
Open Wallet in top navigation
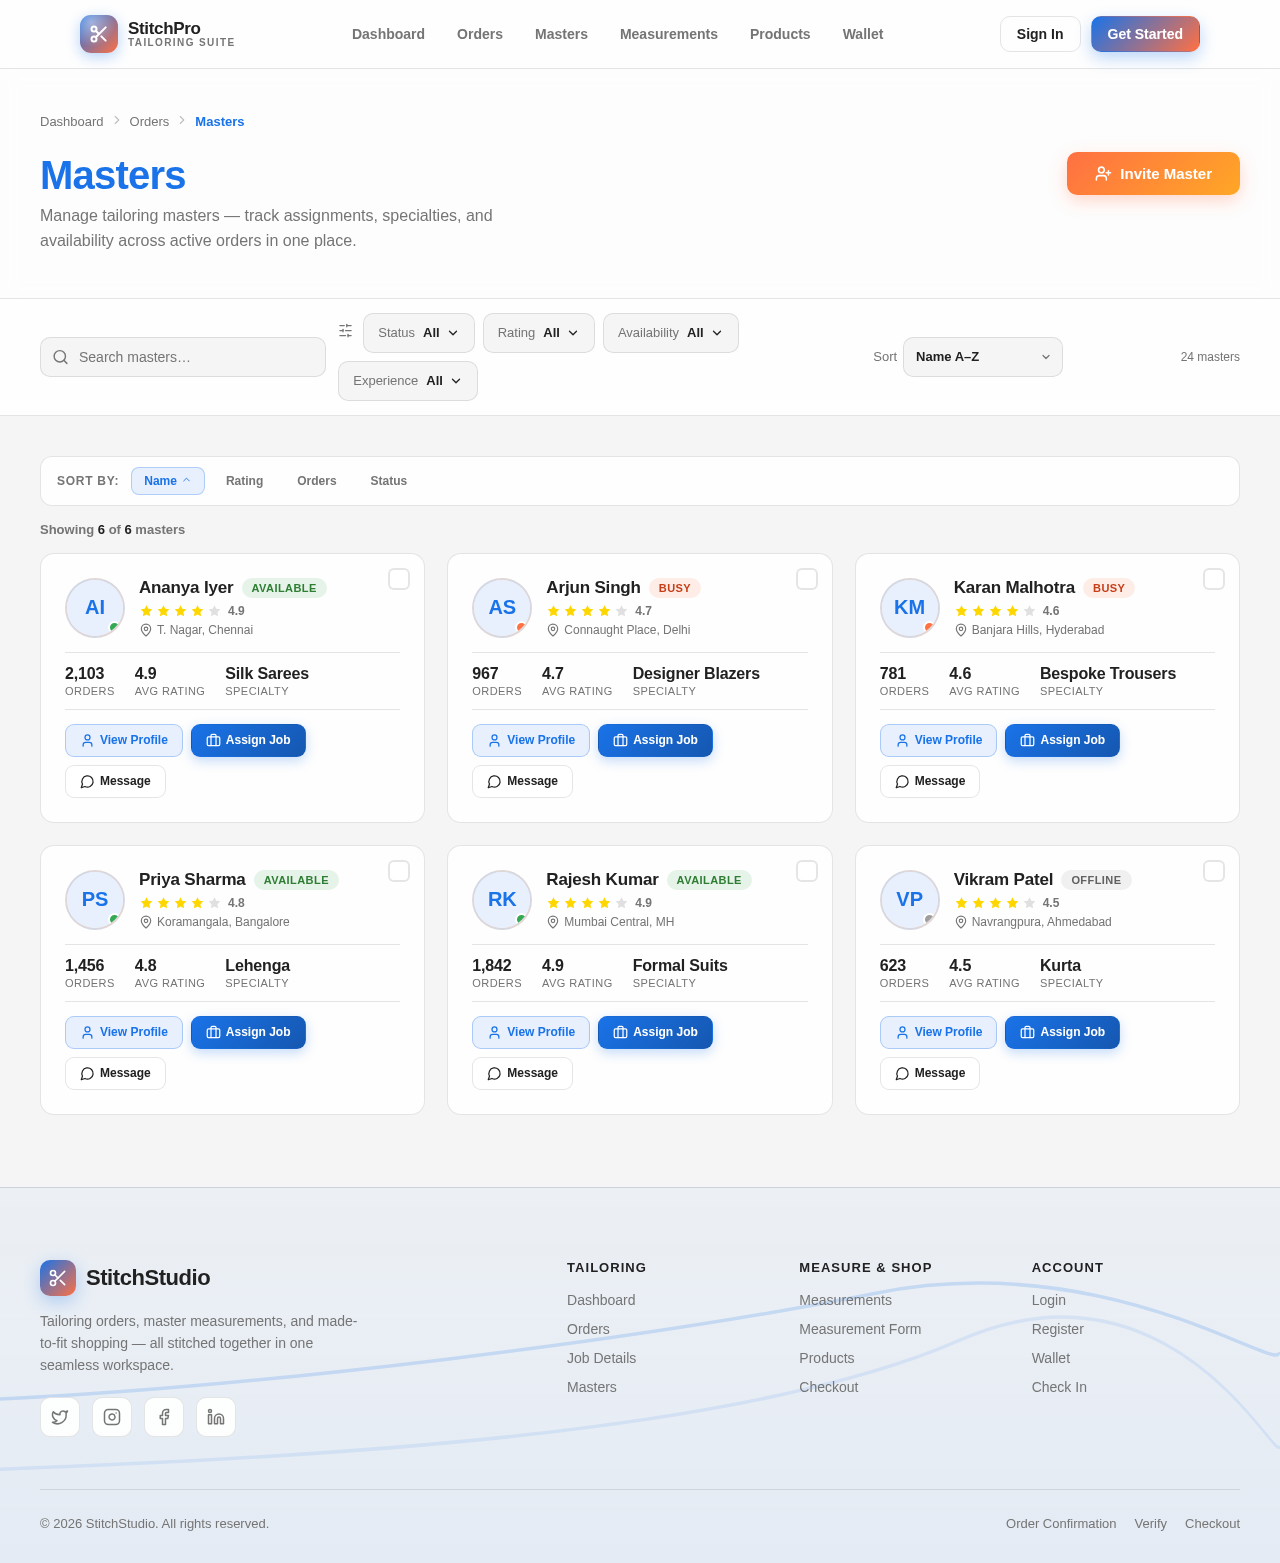tap(863, 34)
